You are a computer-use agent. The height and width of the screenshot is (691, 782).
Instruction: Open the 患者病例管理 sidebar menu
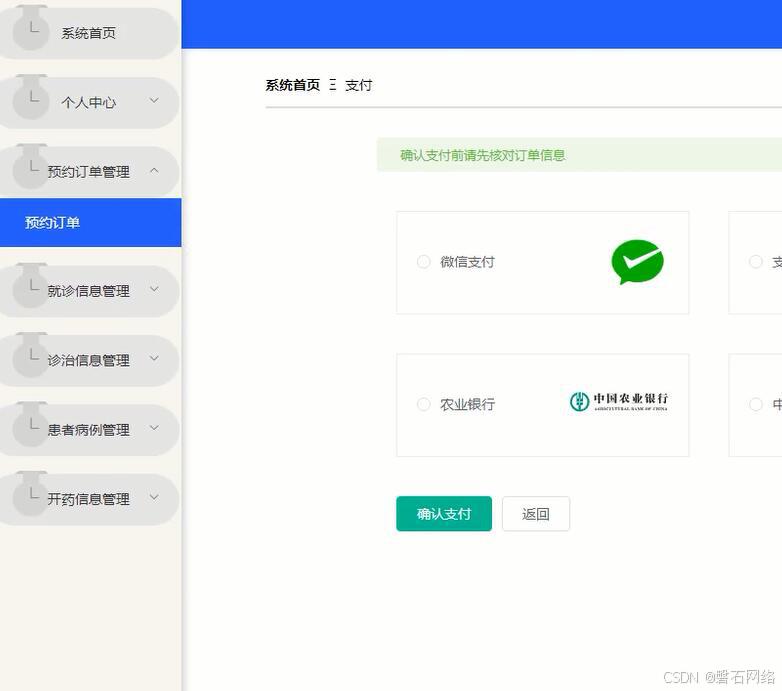click(x=89, y=430)
